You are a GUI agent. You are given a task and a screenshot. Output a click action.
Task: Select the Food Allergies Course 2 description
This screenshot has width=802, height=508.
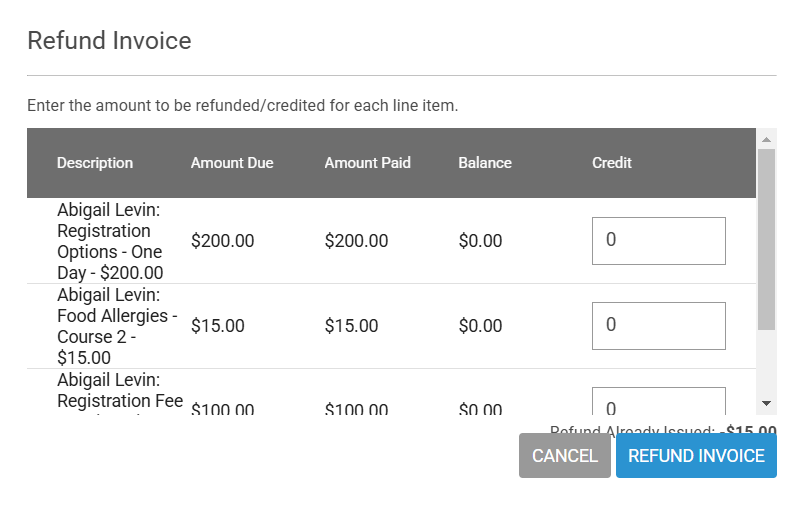tap(117, 326)
